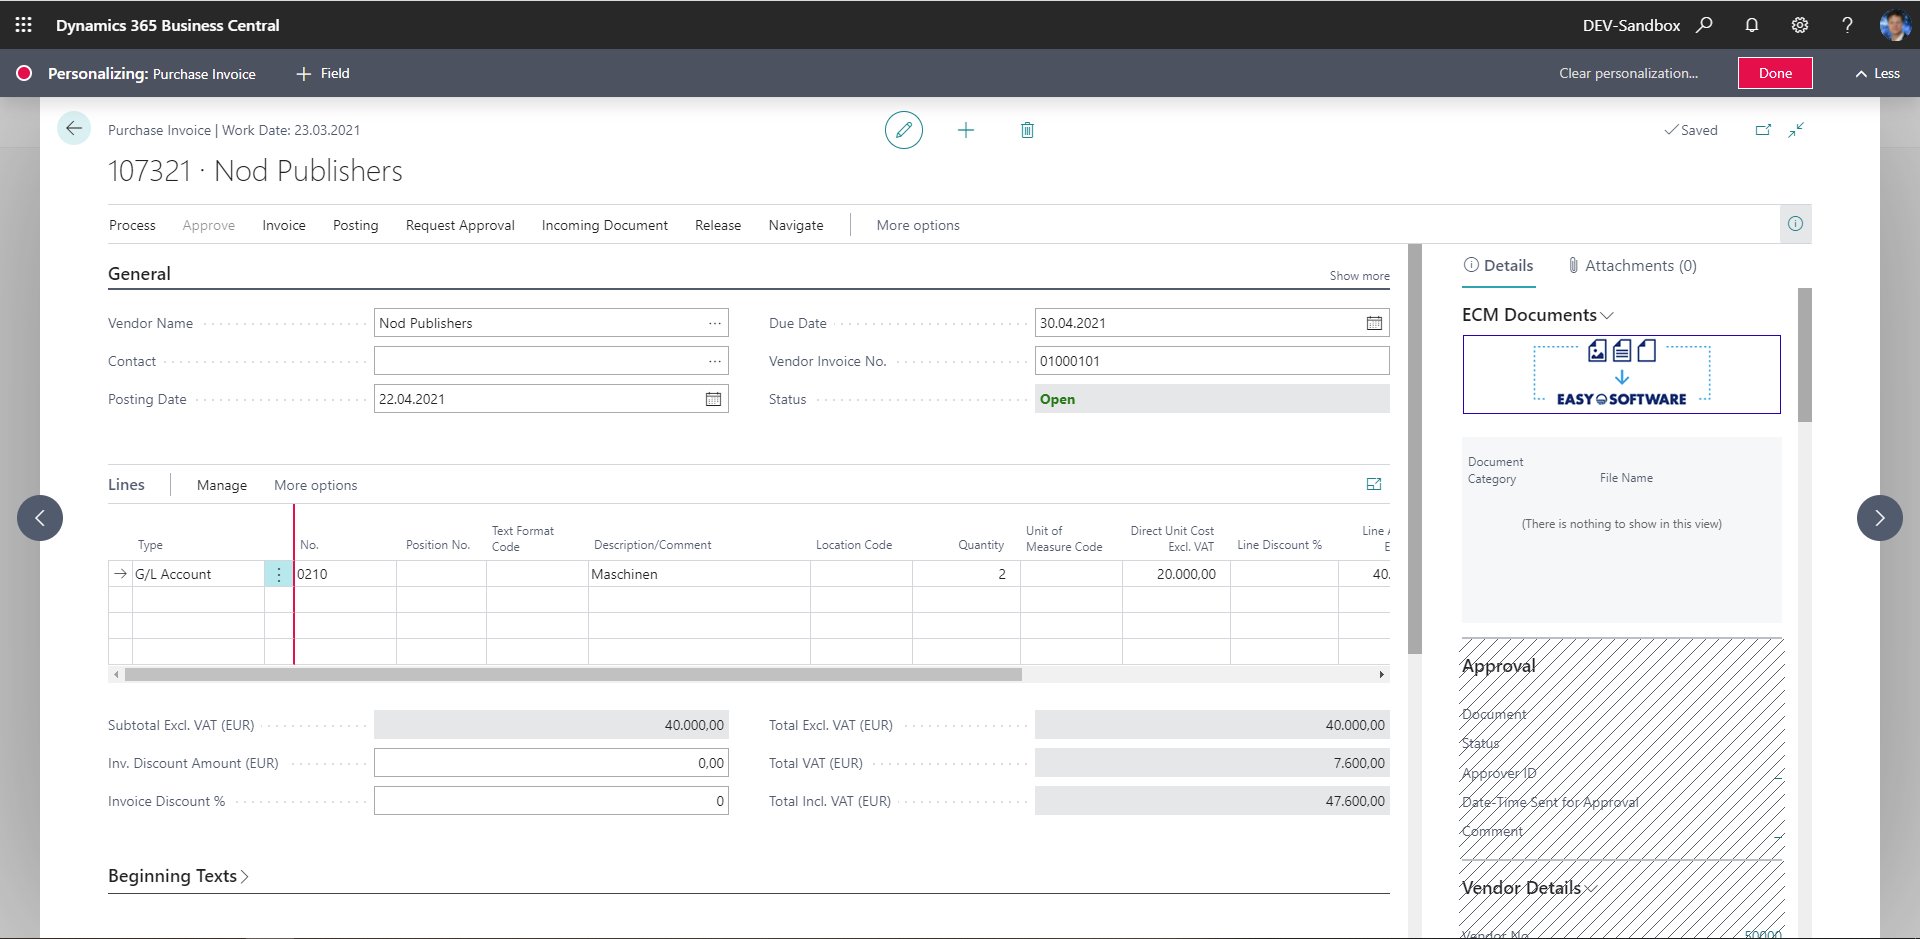Click the plus Field button

(323, 73)
